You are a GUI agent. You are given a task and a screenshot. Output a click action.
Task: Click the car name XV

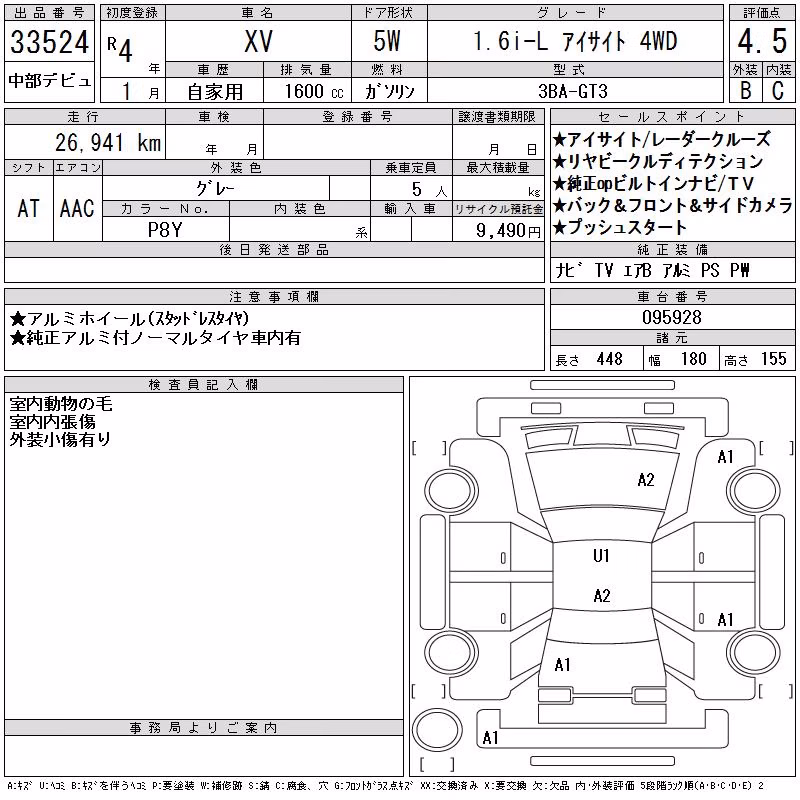click(258, 41)
